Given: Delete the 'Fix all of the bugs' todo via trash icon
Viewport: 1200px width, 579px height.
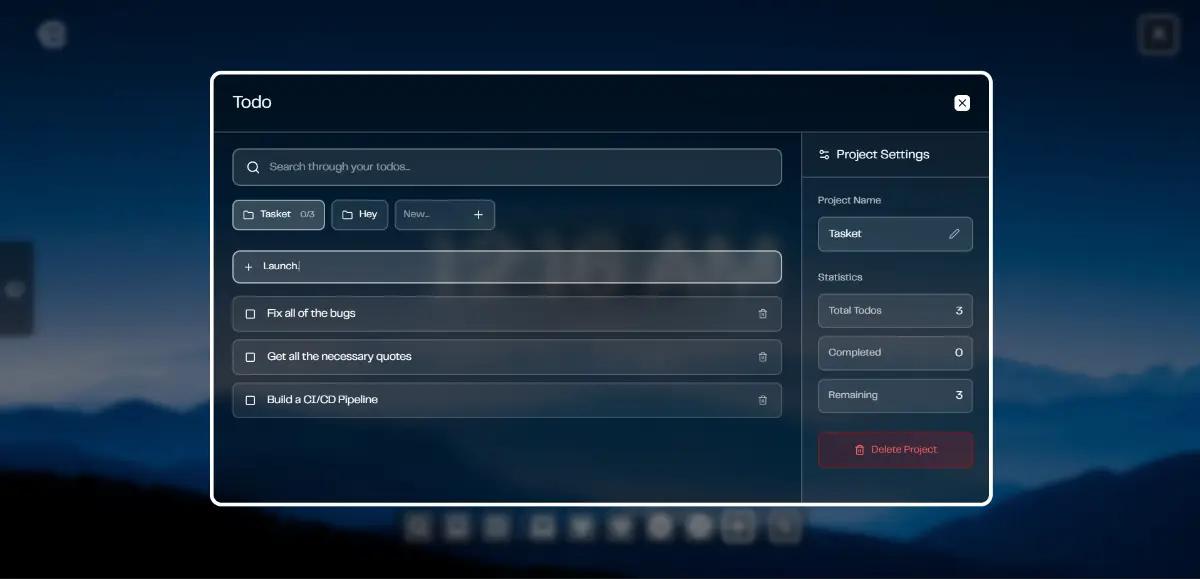Looking at the screenshot, I should click(763, 314).
